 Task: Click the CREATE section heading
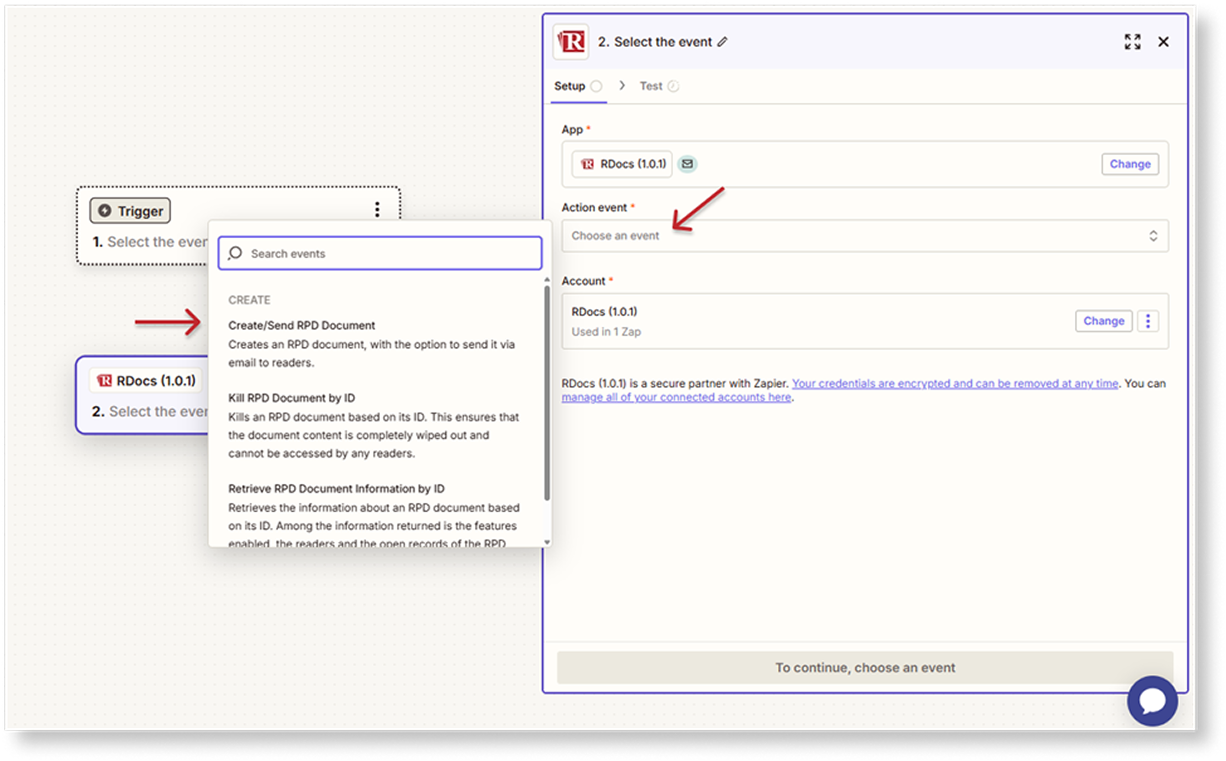click(x=249, y=300)
